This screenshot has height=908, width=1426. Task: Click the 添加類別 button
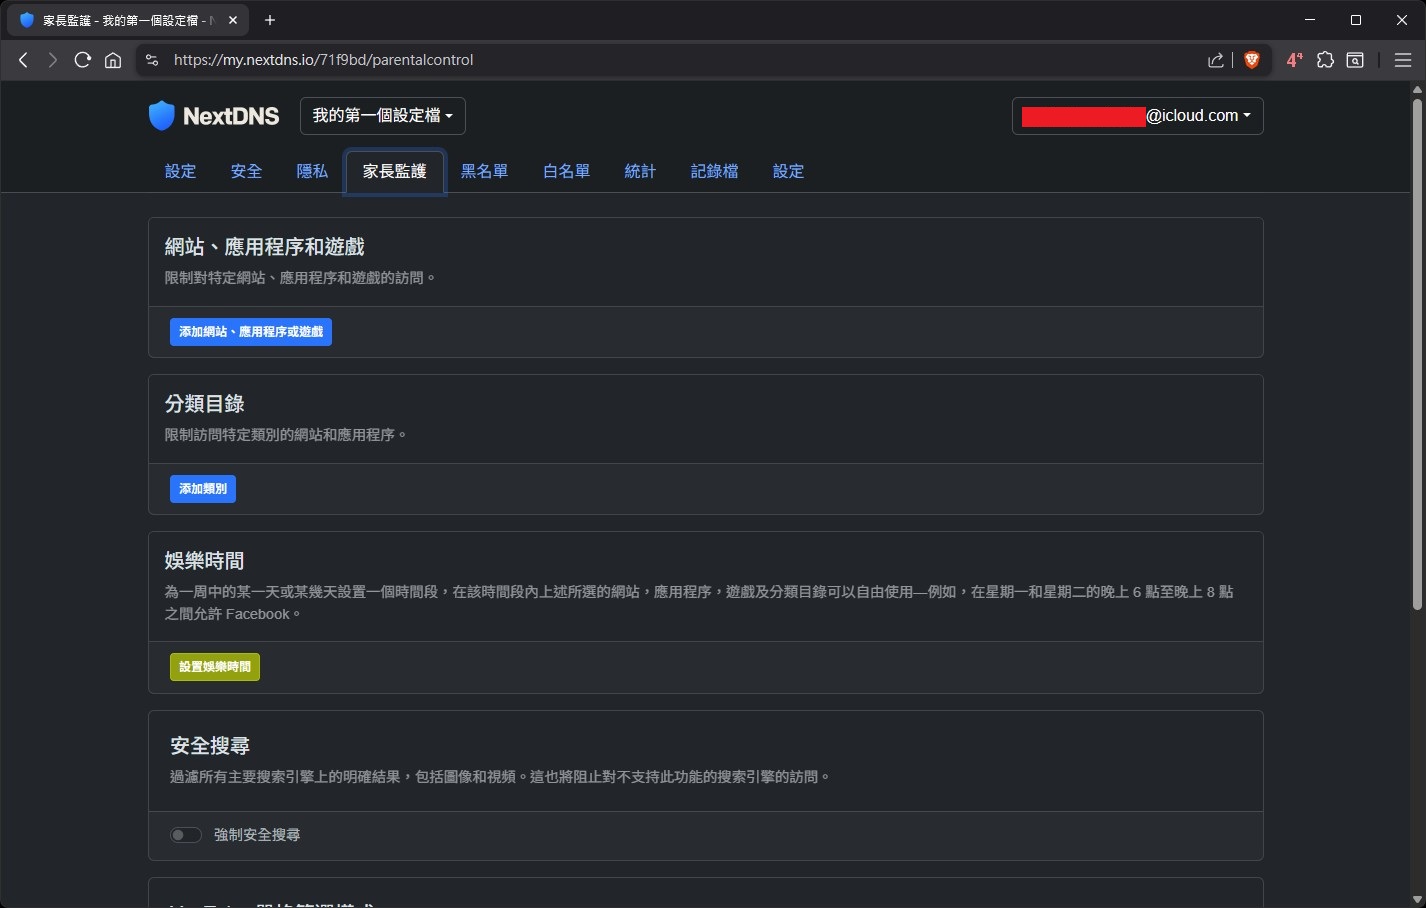[203, 489]
